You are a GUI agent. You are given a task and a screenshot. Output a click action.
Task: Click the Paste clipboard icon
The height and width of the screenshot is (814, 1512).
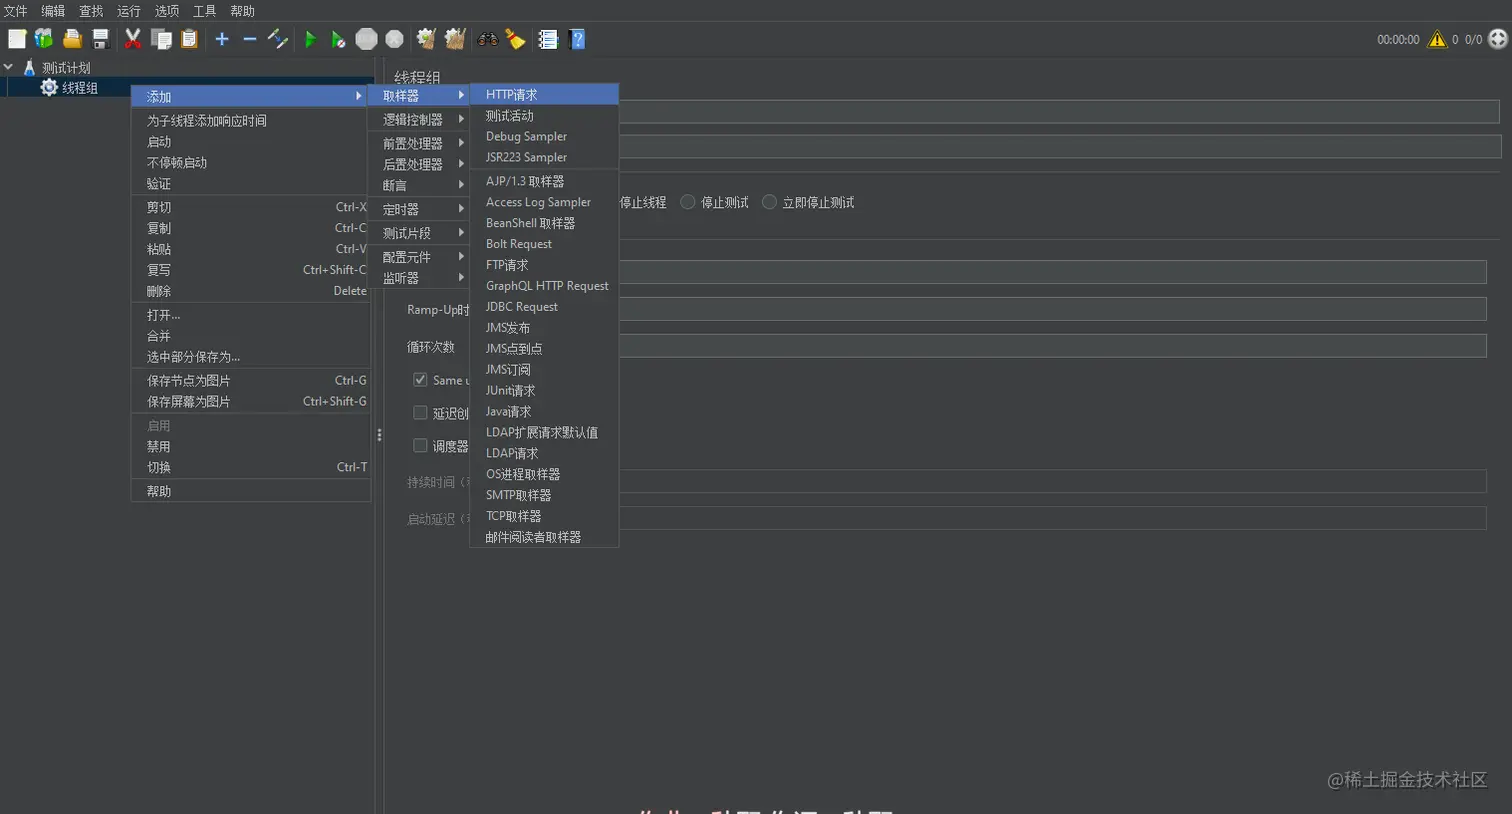(x=189, y=39)
